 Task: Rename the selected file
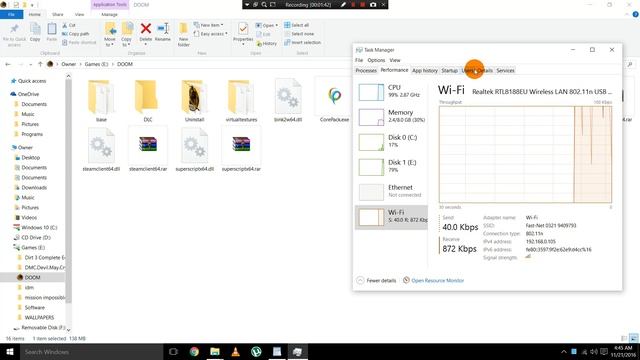pyautogui.click(x=163, y=32)
